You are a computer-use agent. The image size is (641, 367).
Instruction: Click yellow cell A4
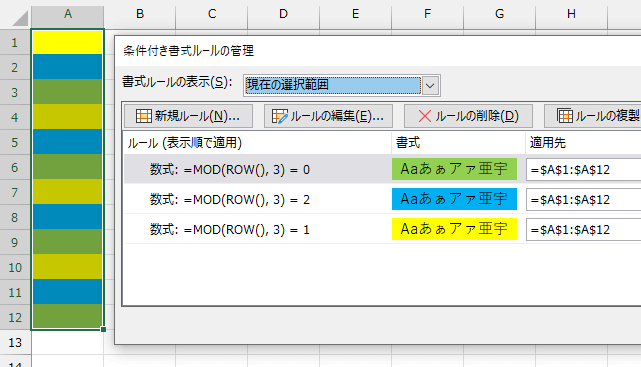tap(67, 117)
